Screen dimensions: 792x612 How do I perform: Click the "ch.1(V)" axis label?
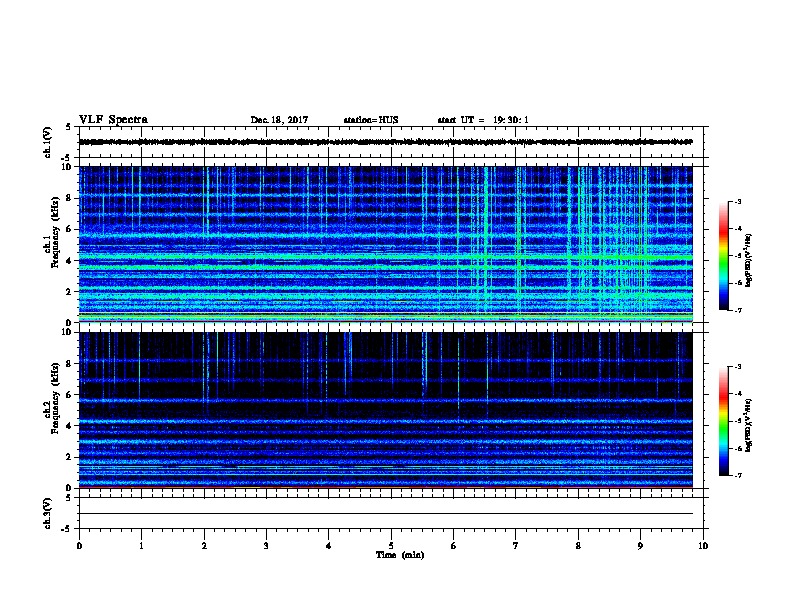48,142
